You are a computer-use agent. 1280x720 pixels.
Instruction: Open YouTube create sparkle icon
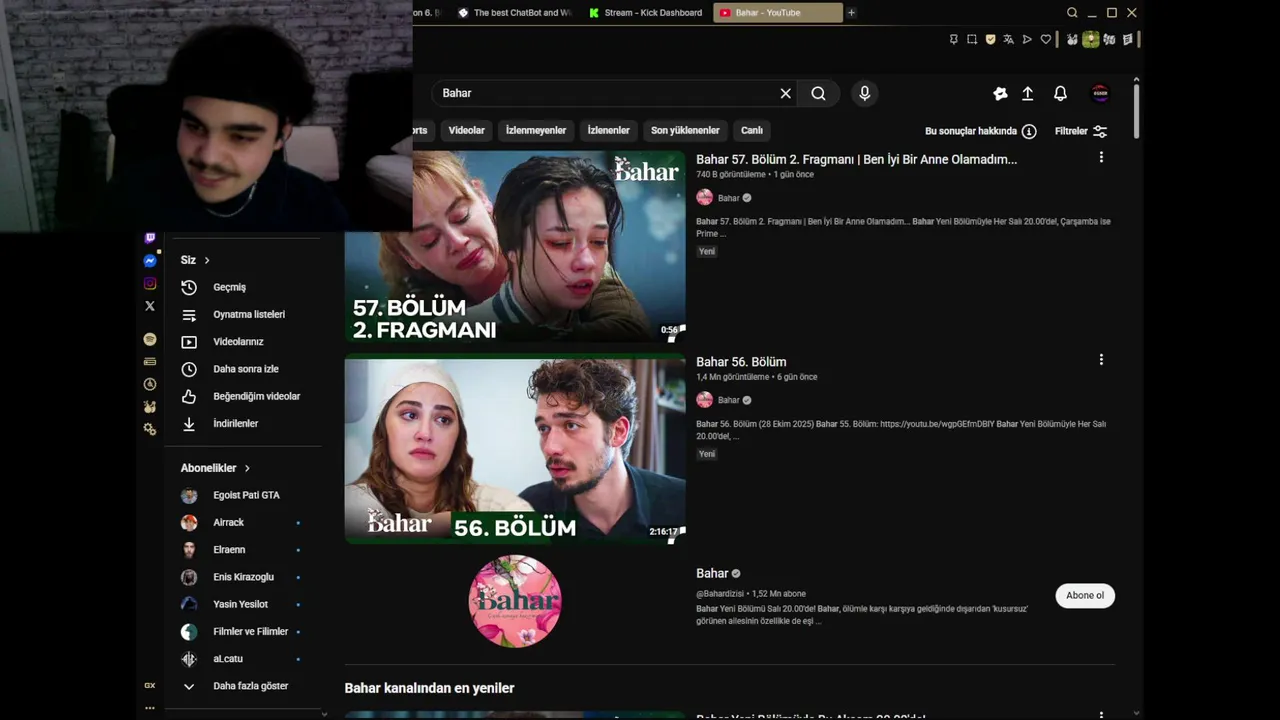coord(1000,93)
